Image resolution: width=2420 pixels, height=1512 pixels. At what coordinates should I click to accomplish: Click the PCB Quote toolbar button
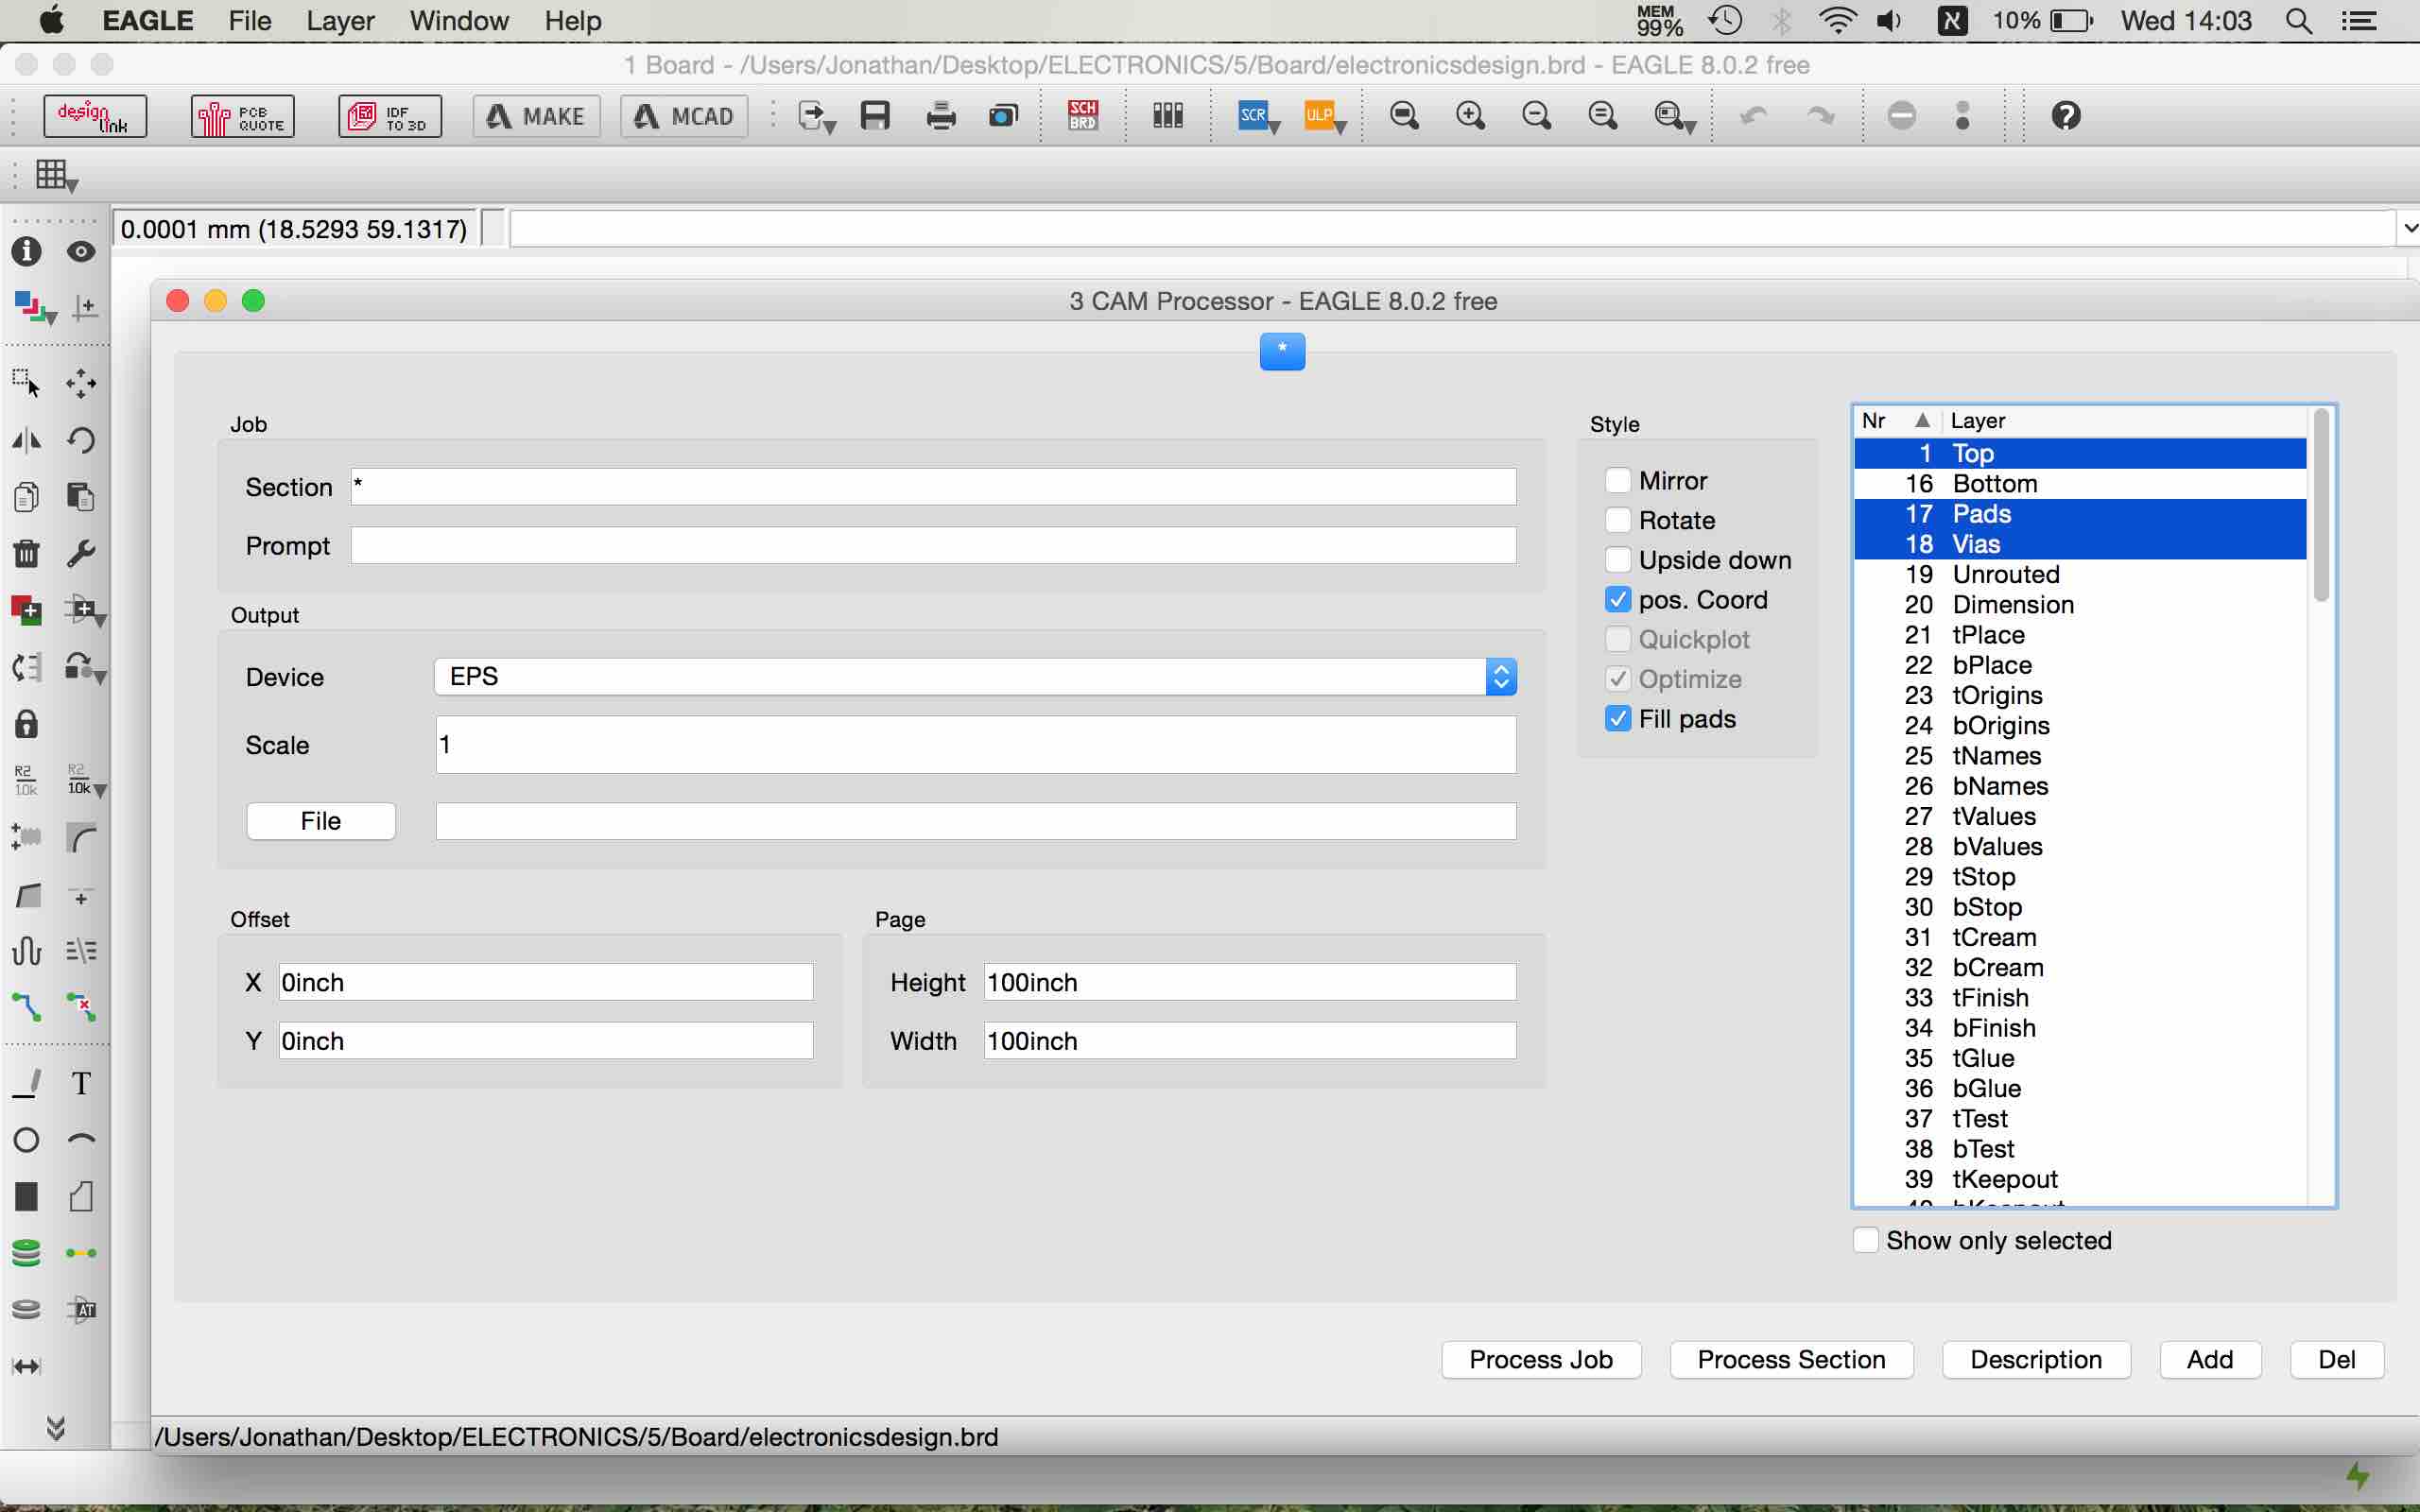[243, 116]
